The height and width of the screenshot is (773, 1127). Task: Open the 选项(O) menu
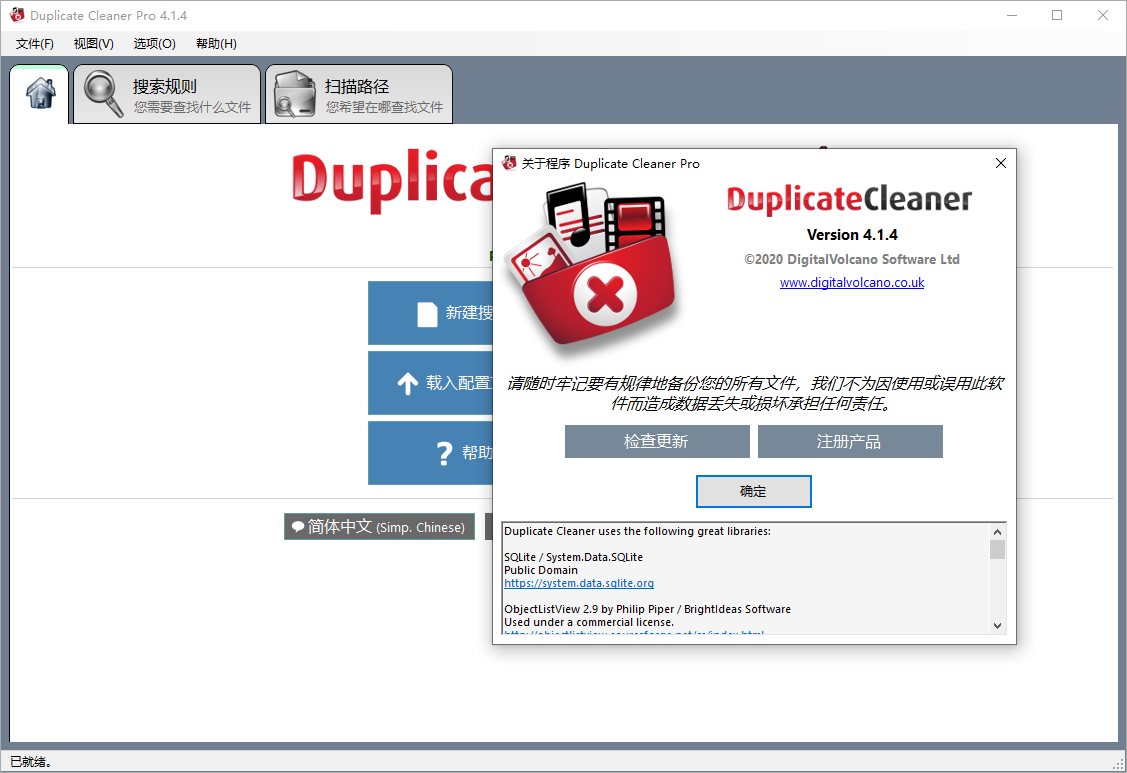click(x=152, y=43)
